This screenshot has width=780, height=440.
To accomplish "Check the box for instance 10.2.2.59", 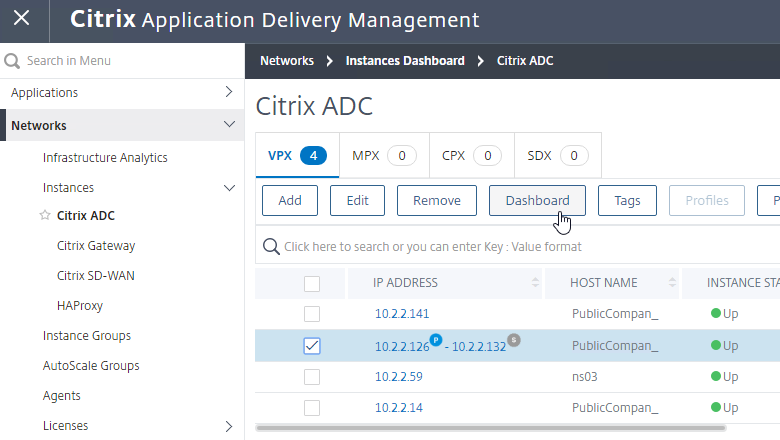I will point(312,377).
